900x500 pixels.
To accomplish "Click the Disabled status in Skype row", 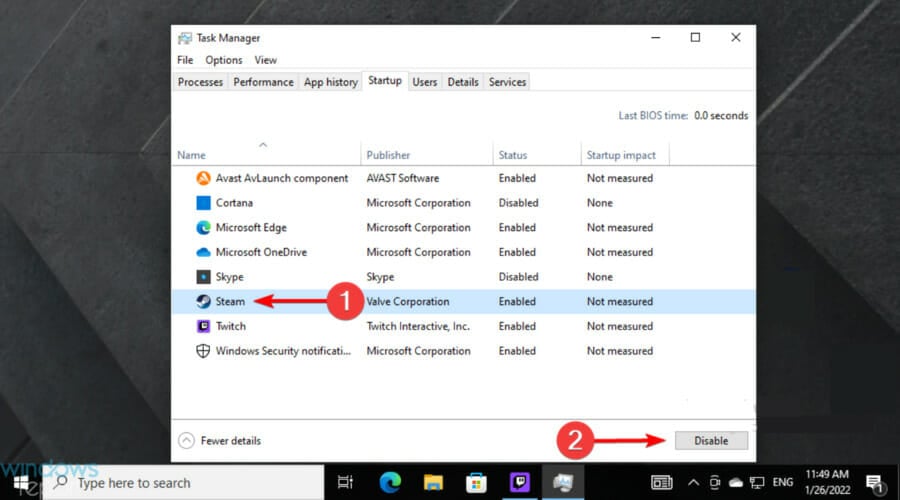I will point(518,277).
